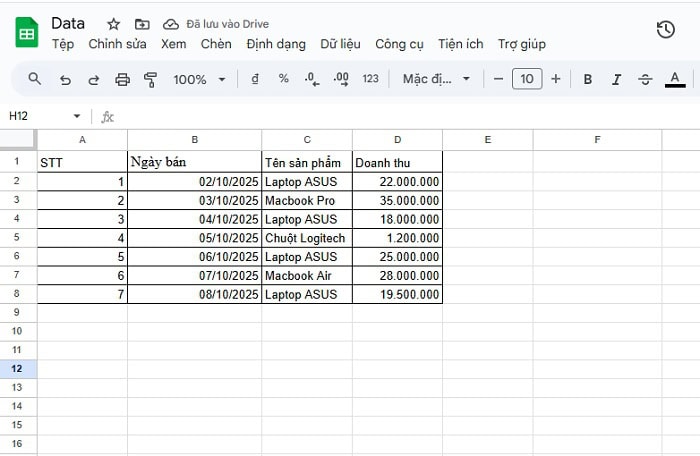
Task: Click the move to folder icon
Action: [x=142, y=24]
